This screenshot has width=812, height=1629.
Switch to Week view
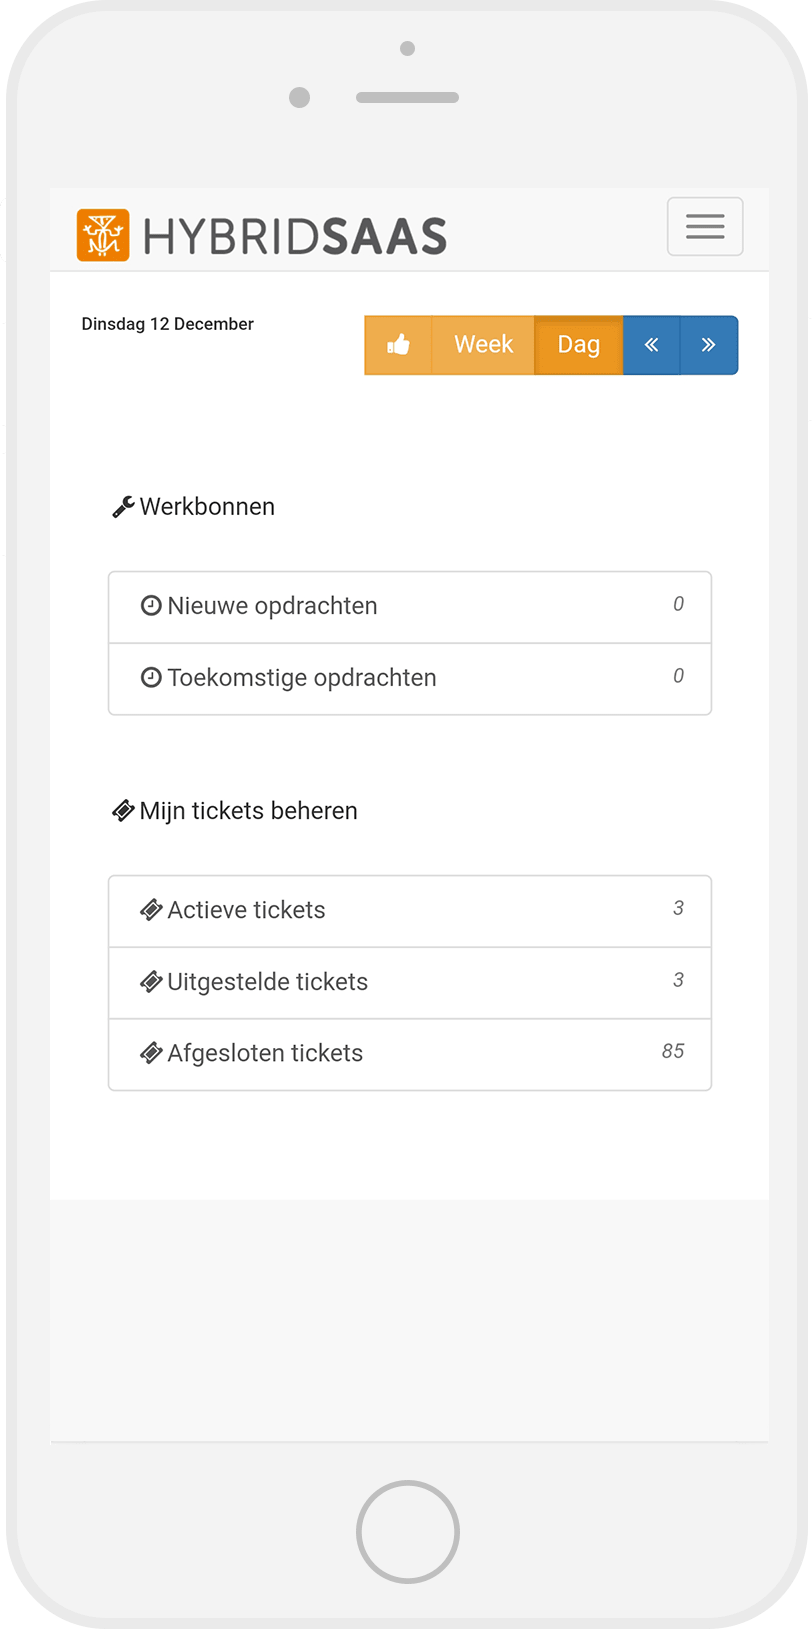pyautogui.click(x=483, y=345)
